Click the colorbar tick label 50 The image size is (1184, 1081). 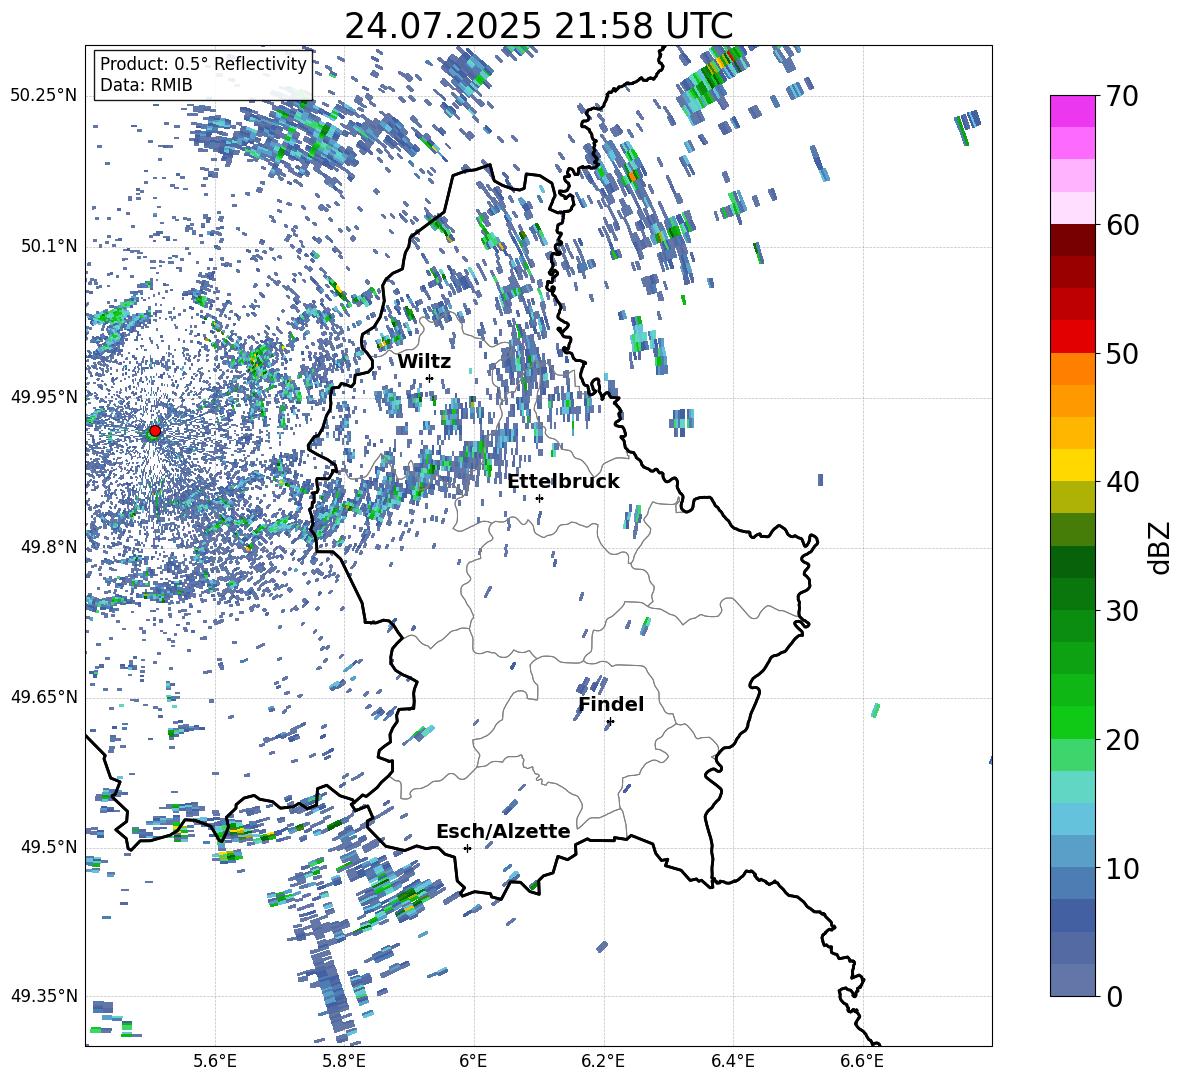coord(1122,354)
